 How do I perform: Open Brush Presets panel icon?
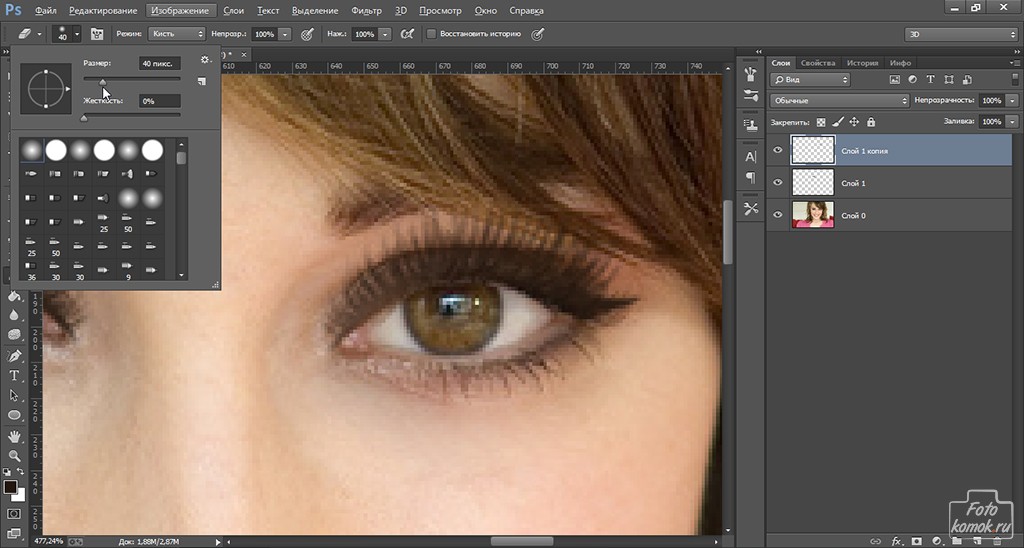751,74
